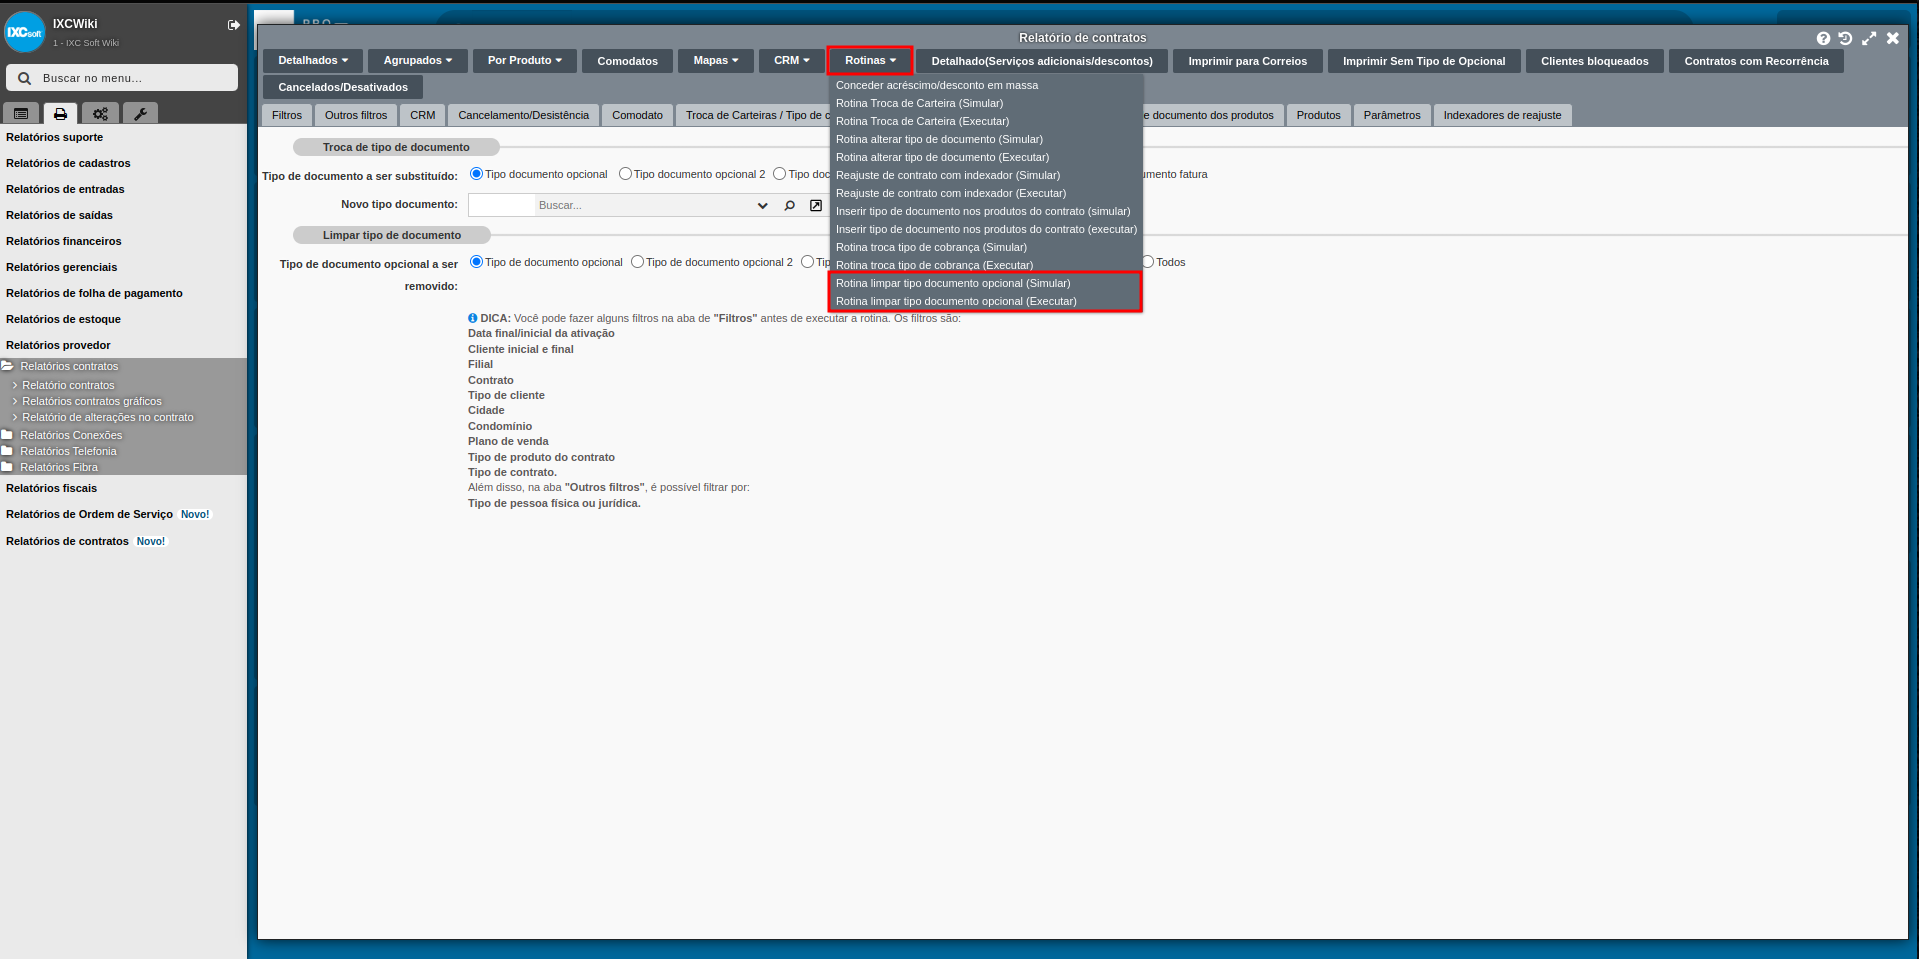Select Tipo de documento opcional 2 radio in Limpar section

(x=637, y=262)
